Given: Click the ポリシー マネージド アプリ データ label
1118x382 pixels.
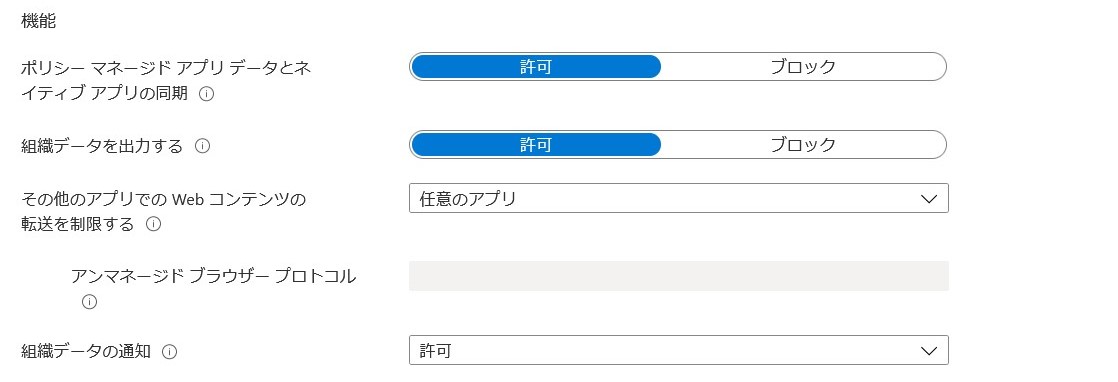Looking at the screenshot, I should coord(165,68).
